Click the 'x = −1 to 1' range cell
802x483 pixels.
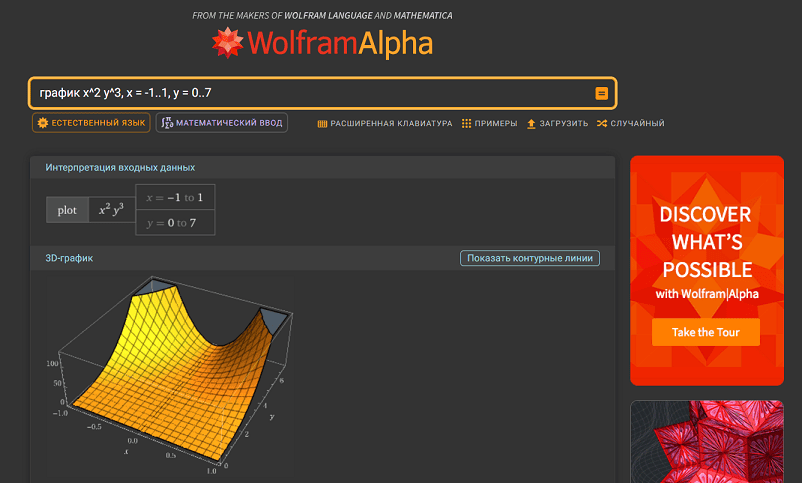coord(175,197)
